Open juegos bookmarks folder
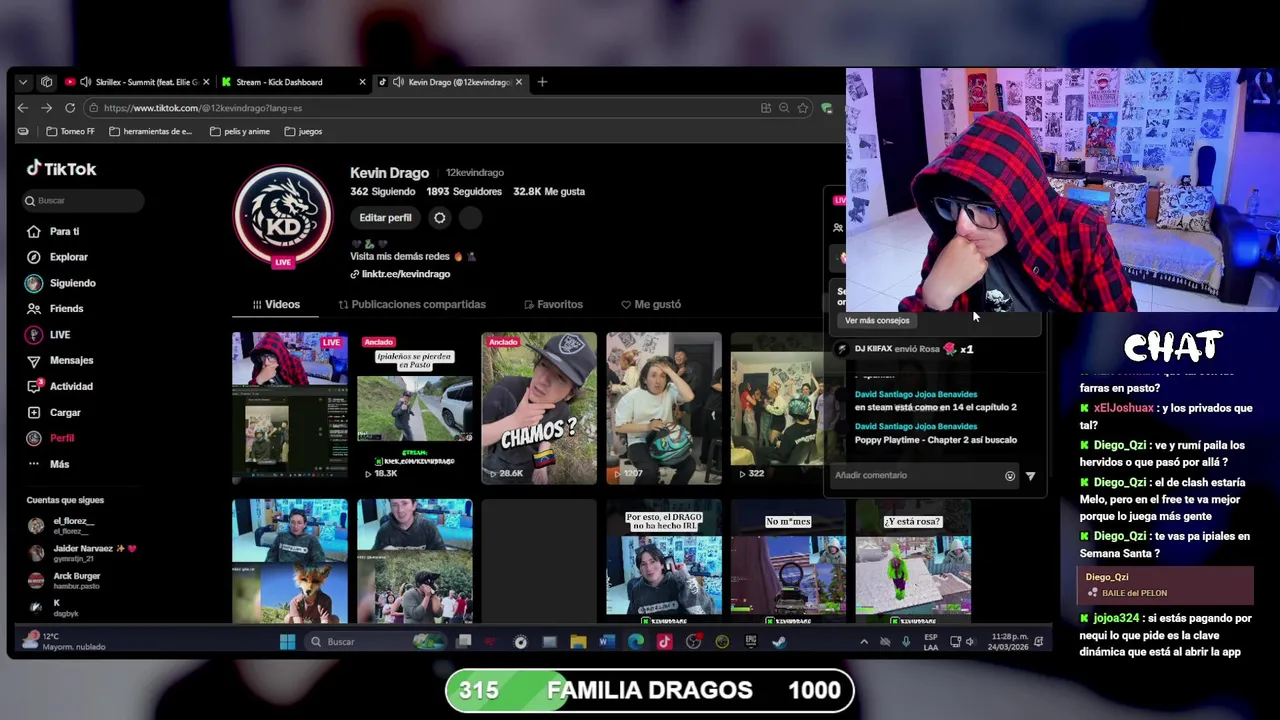The image size is (1280, 720). point(303,131)
